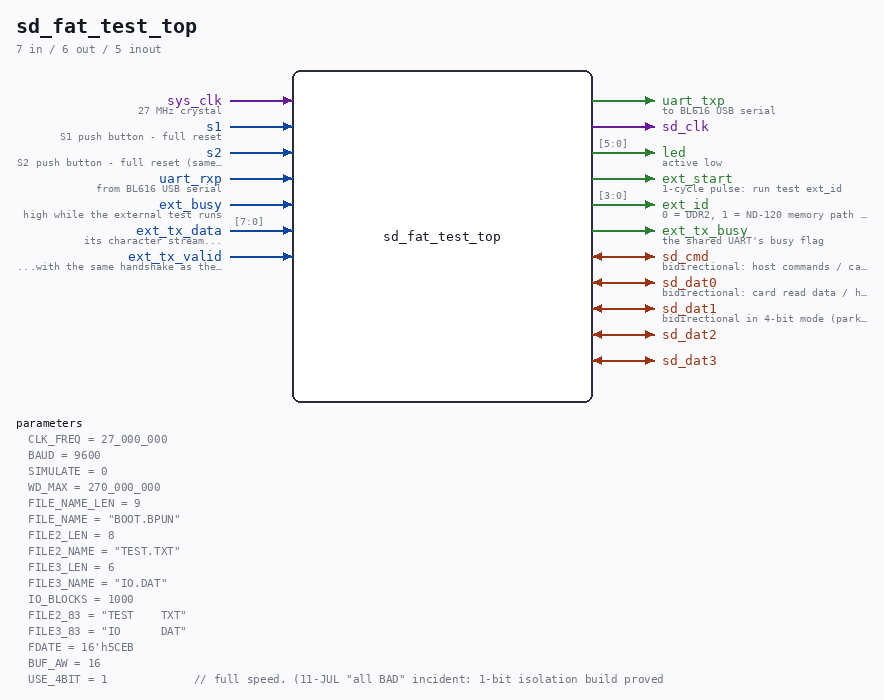
Task: Click the ext_tx_busy output port label
Action: point(705,230)
